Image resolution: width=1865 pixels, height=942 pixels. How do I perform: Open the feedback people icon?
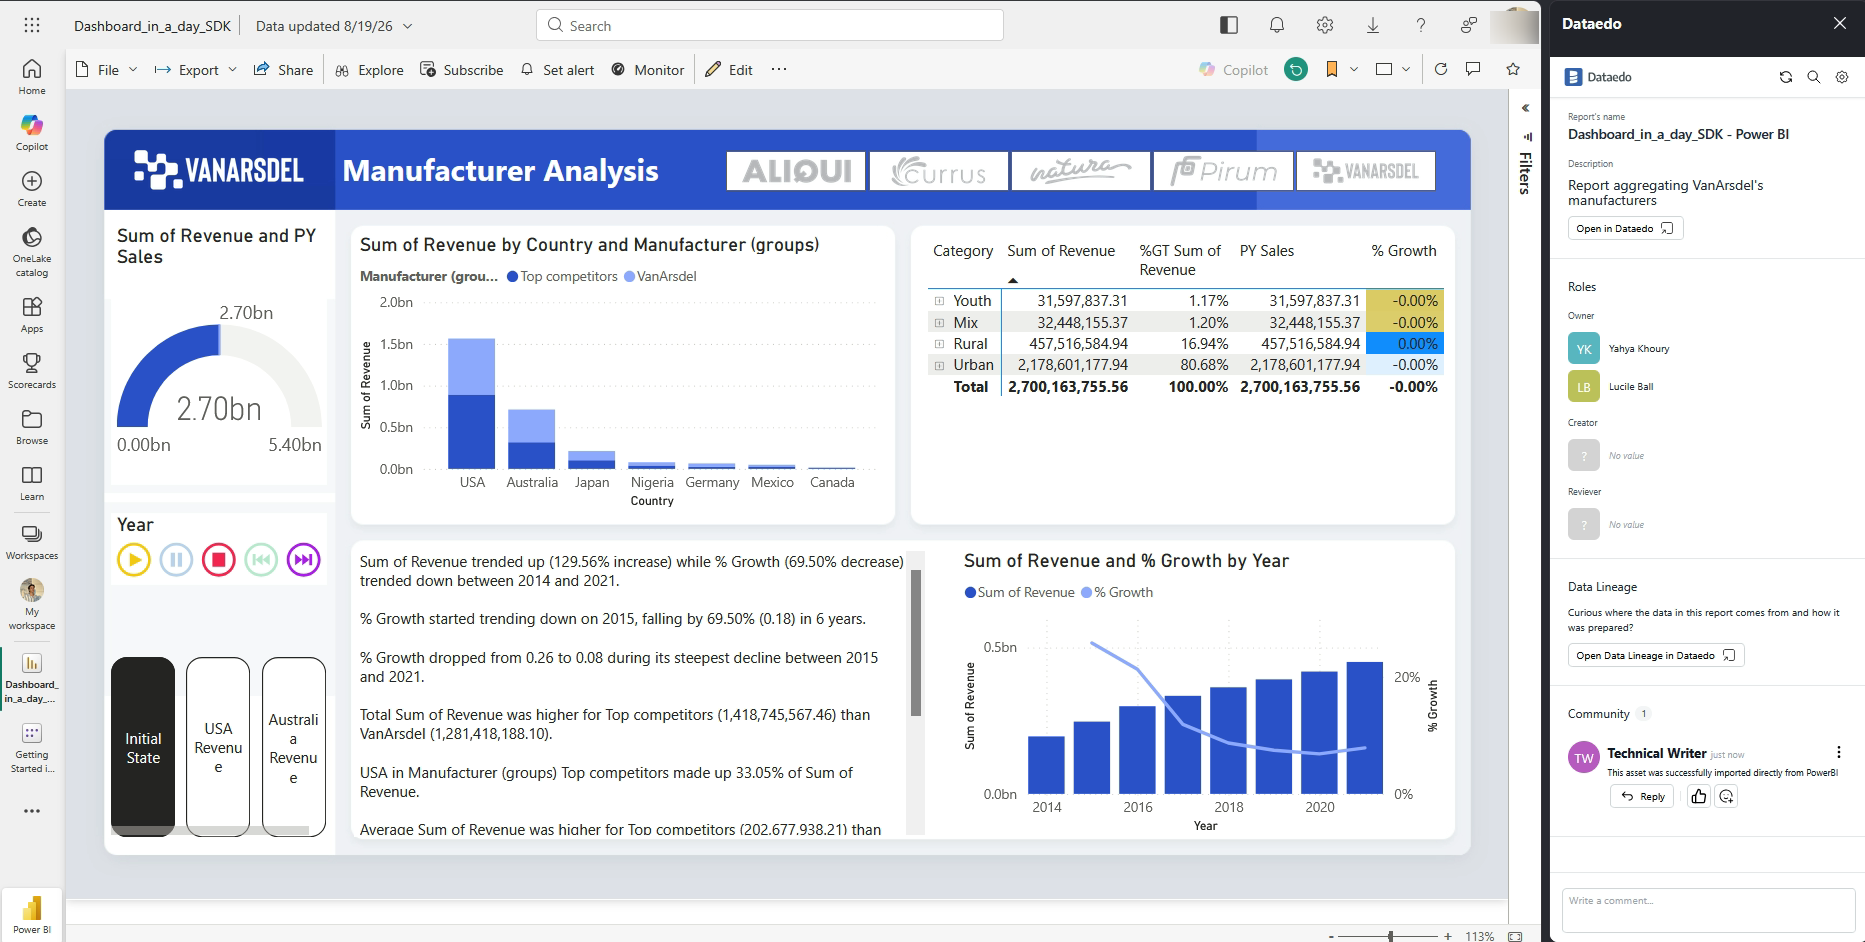click(1469, 26)
